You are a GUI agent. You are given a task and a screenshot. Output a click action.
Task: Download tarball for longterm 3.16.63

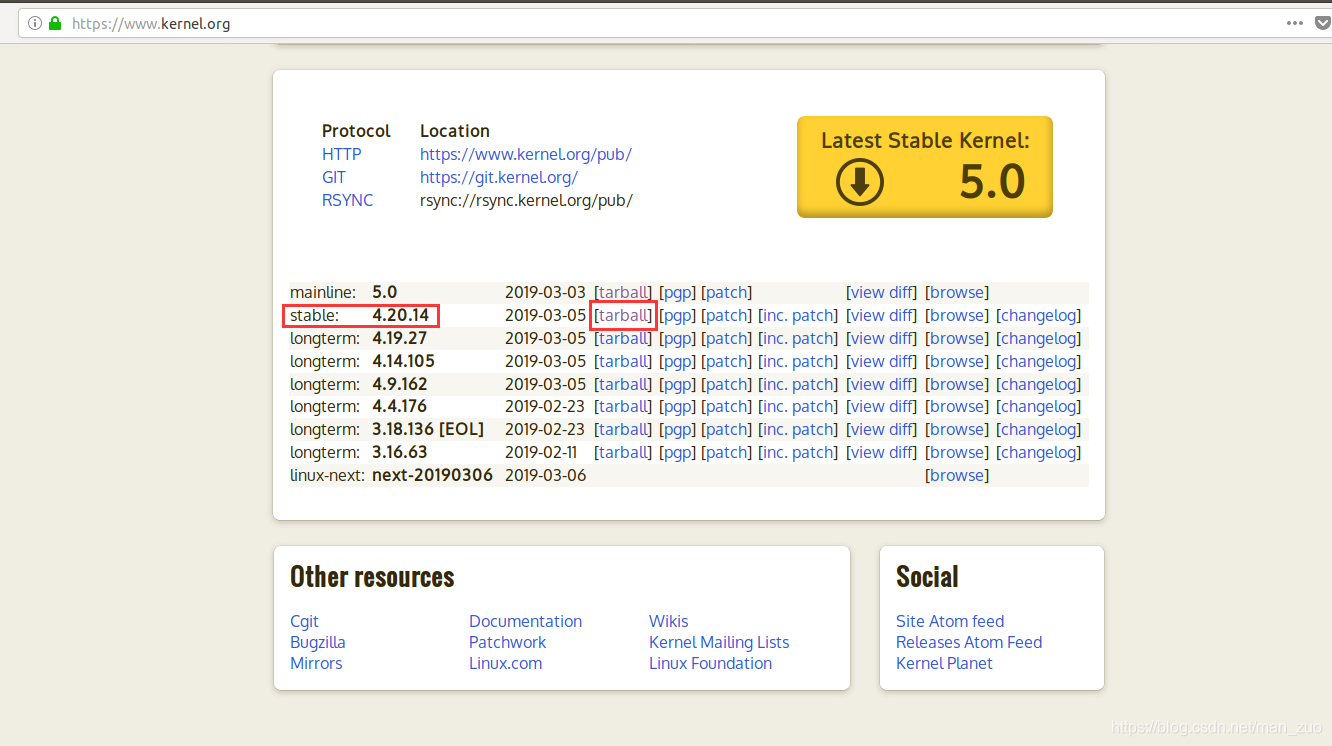pos(623,452)
